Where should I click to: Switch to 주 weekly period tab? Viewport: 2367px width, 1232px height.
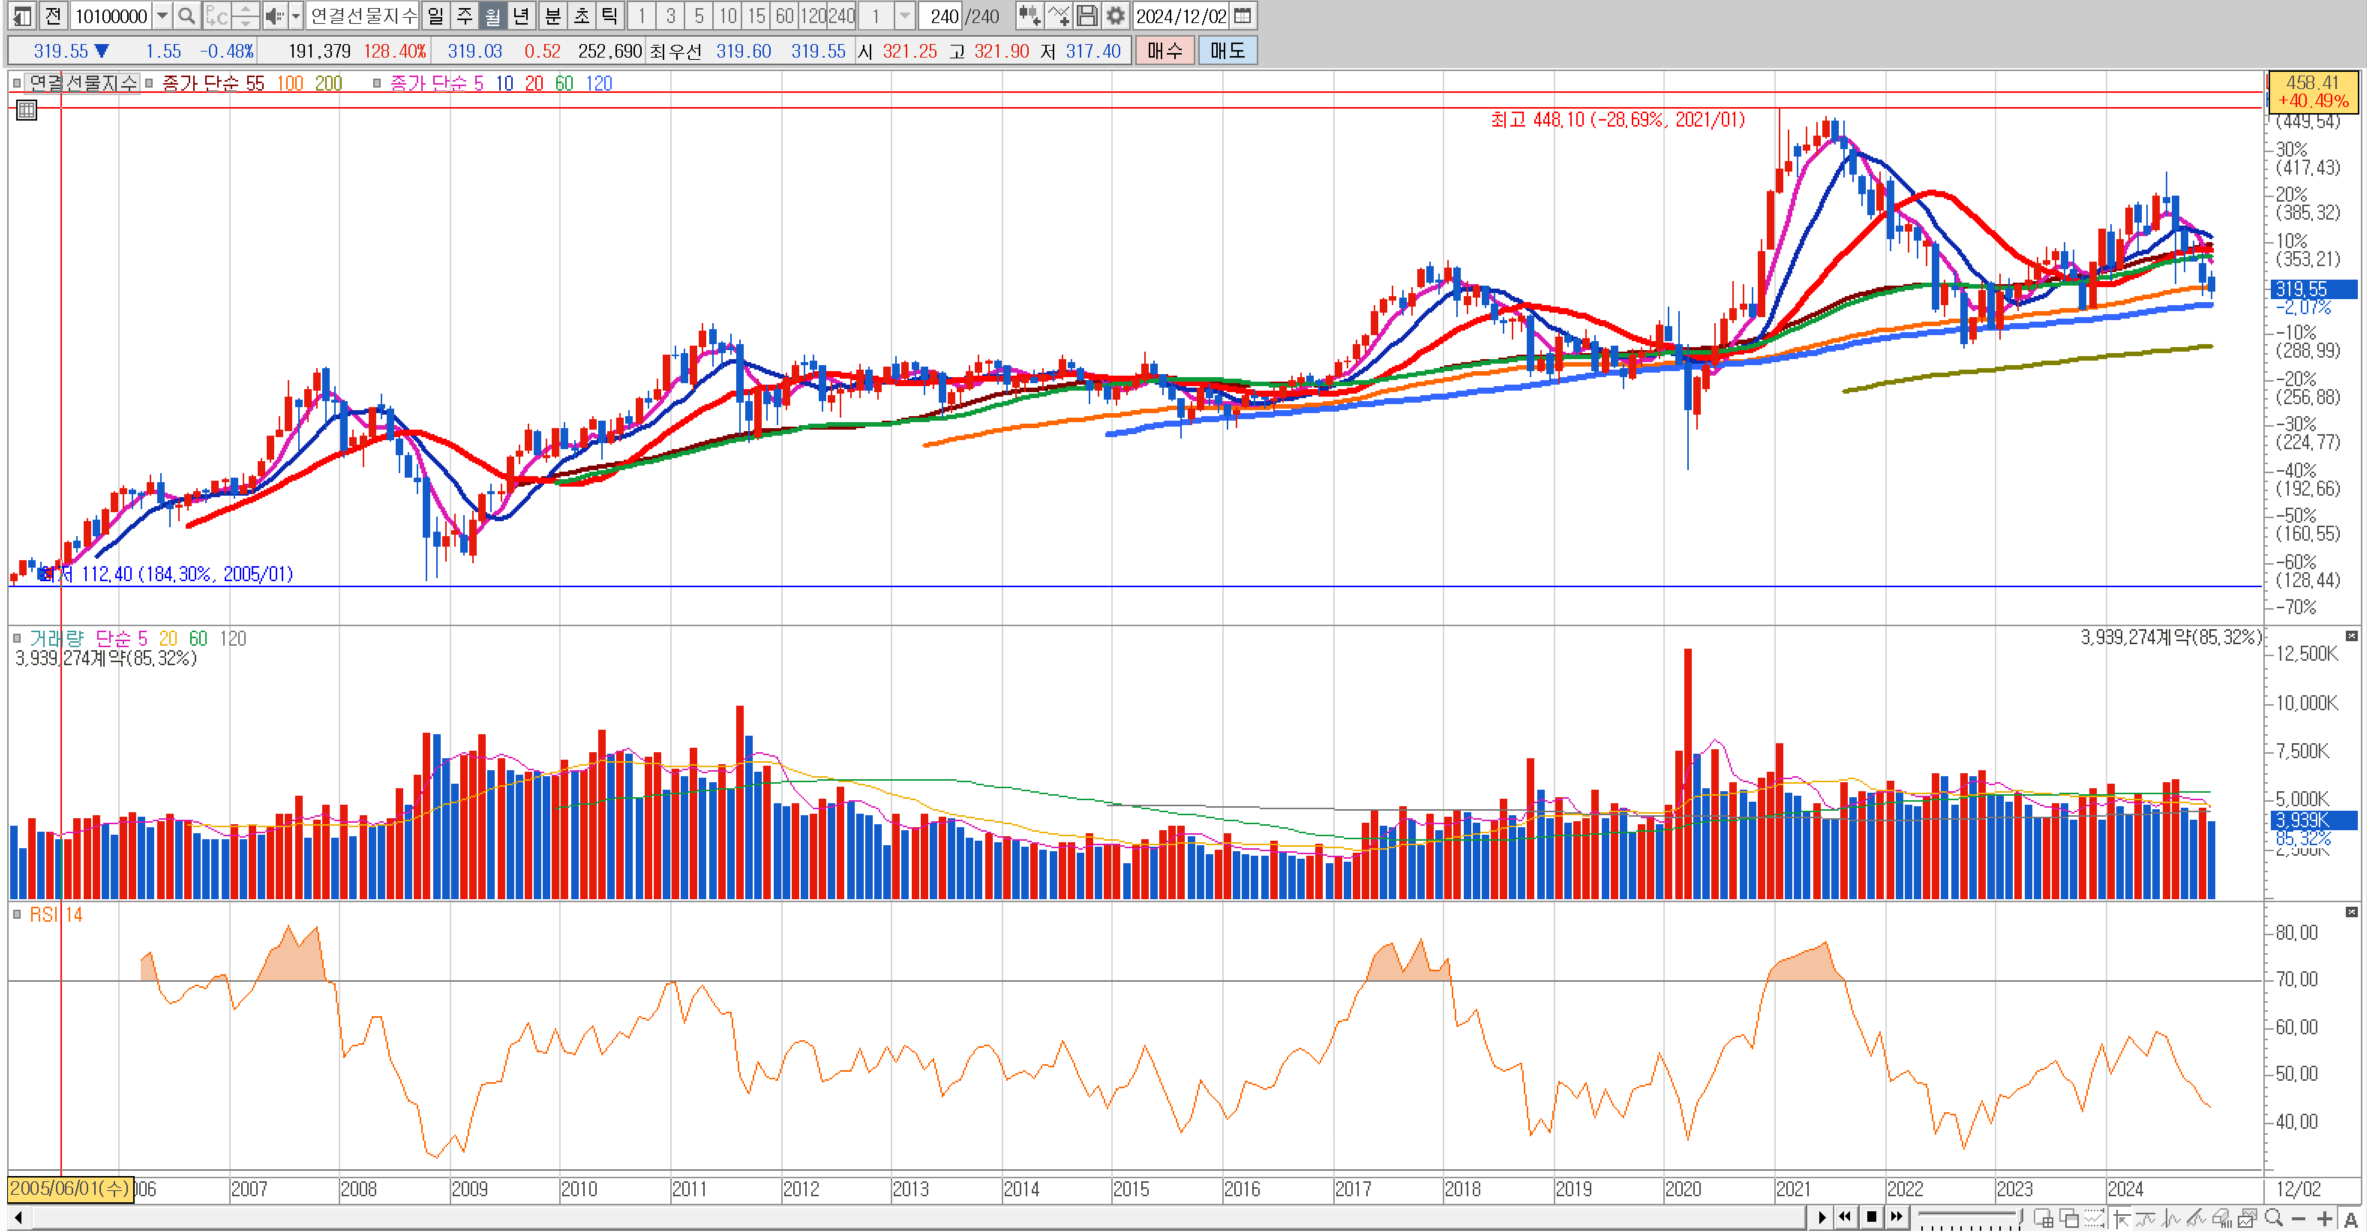tap(464, 16)
